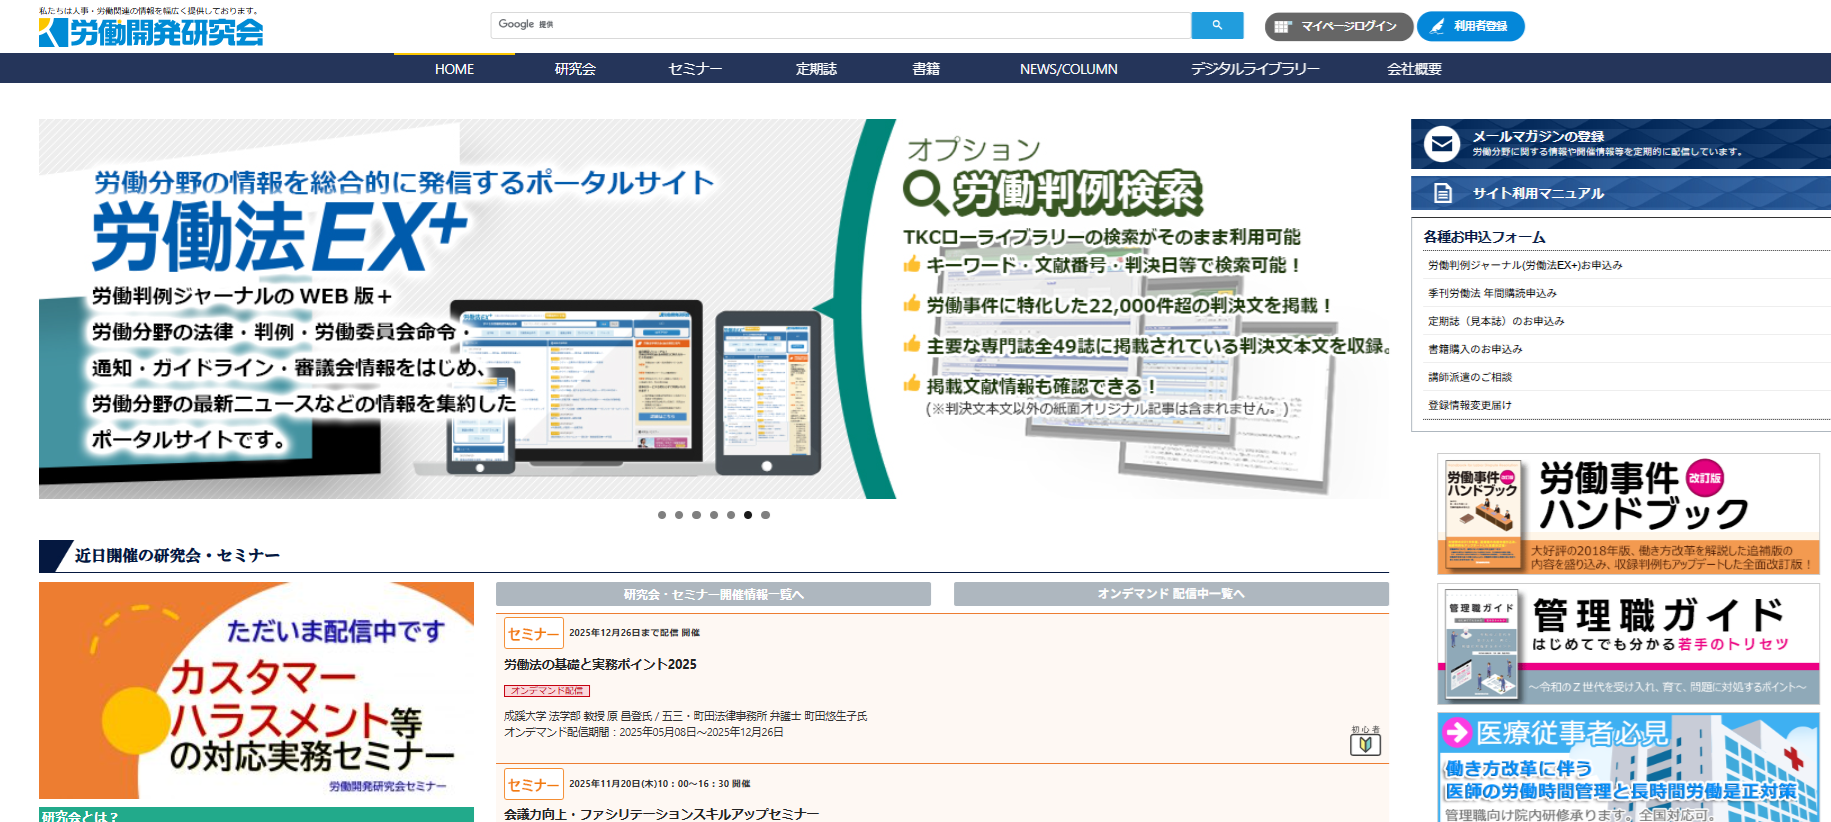This screenshot has height=822, width=1831.
Task: Open the 労働事件ハンドブック banner
Action: point(1627,514)
